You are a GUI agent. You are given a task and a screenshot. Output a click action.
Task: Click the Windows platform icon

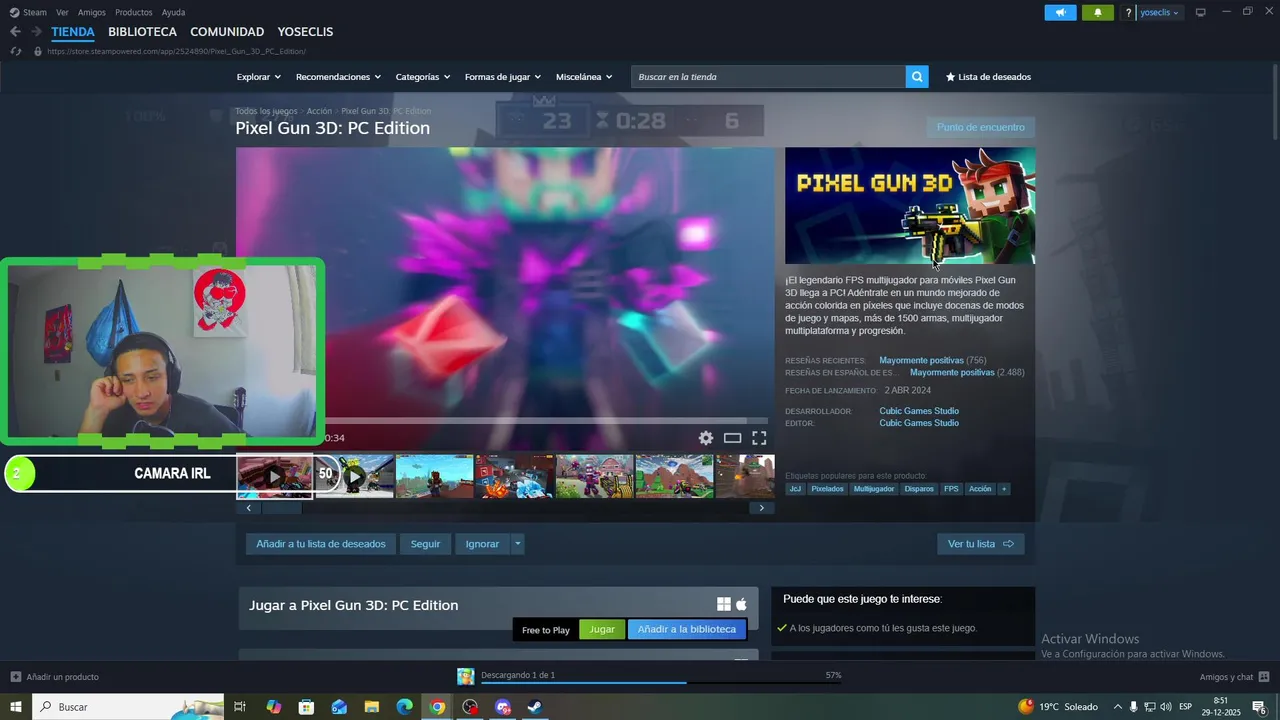click(x=724, y=604)
